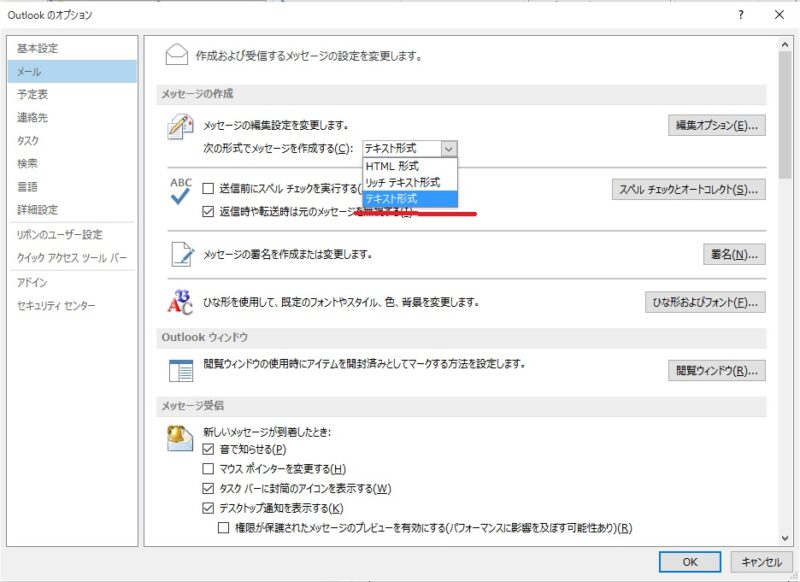Click the new message bell envelope icon
800x582 pixels.
(180, 438)
